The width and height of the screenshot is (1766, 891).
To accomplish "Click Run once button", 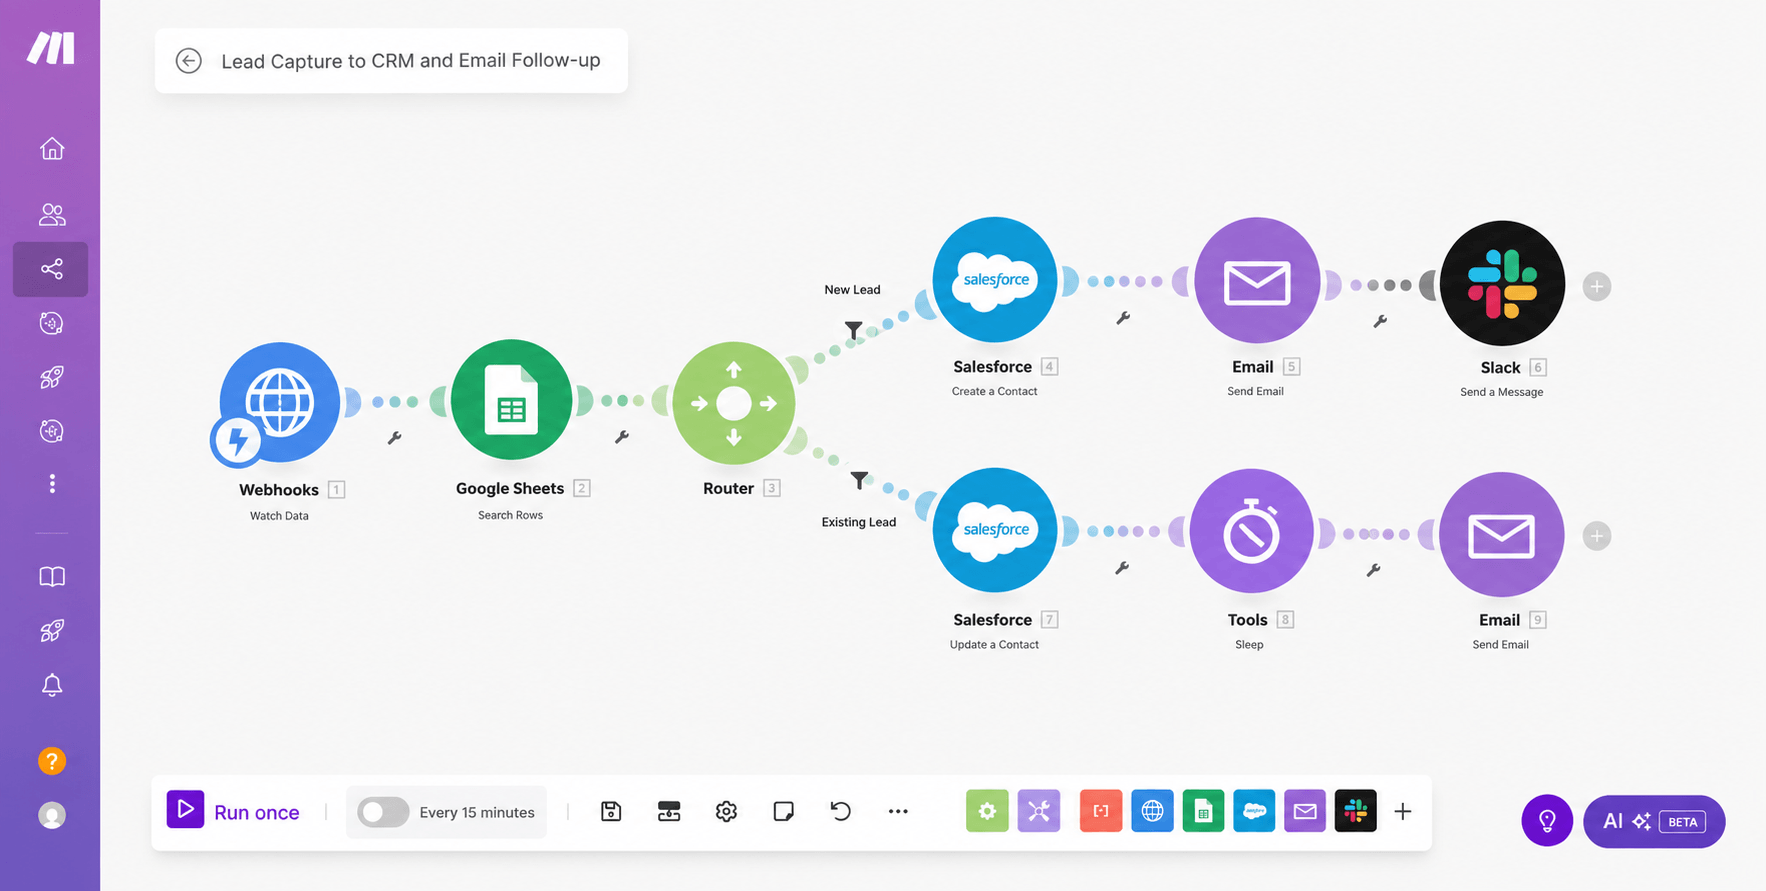I will click(234, 811).
